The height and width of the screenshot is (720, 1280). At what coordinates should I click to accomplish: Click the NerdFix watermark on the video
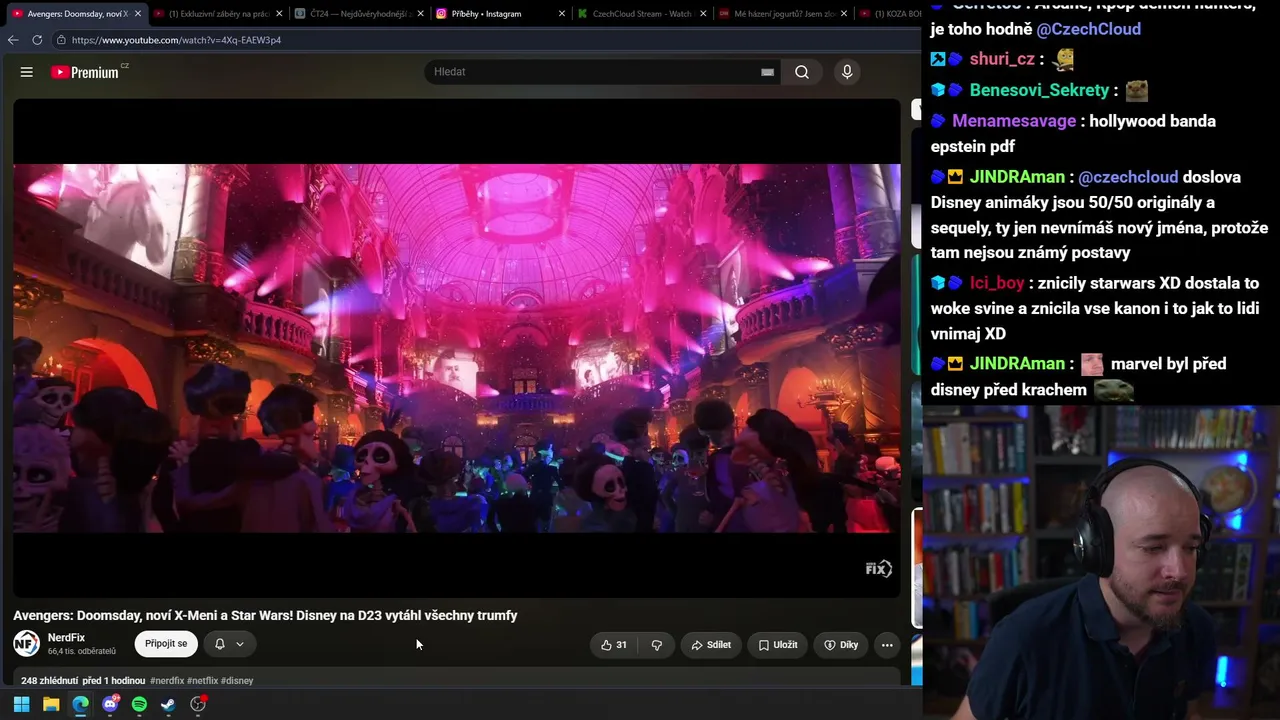pyautogui.click(x=878, y=569)
